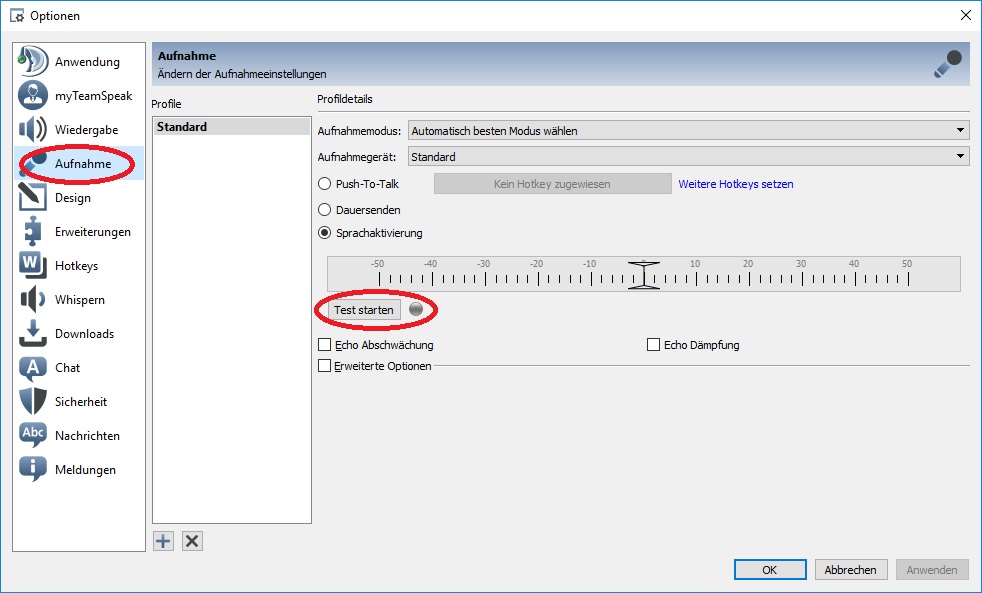Select the Wiedergabe speaker icon
The width and height of the screenshot is (982, 593).
(33, 130)
